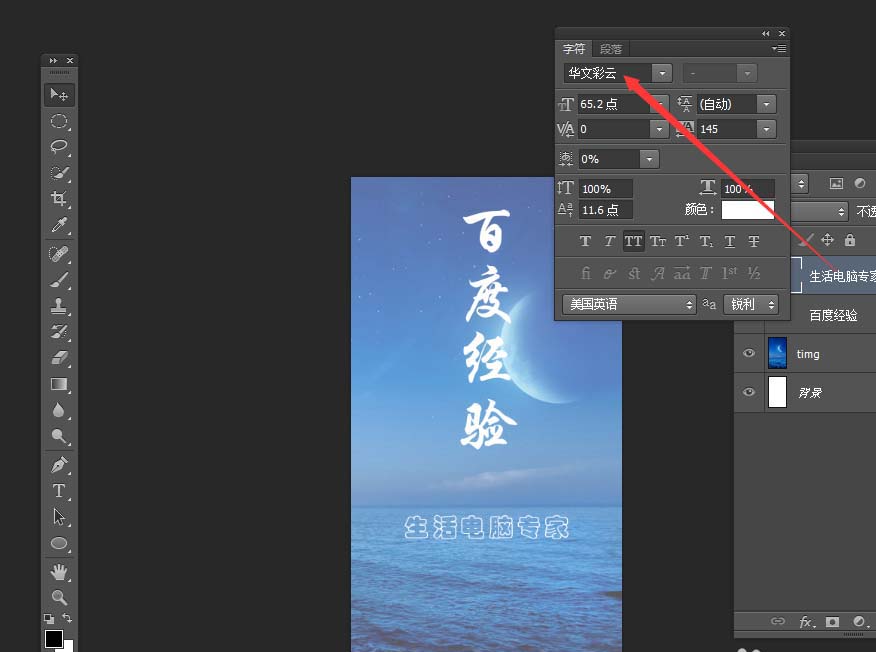Select the Hand tool
This screenshot has width=876, height=652.
click(59, 572)
